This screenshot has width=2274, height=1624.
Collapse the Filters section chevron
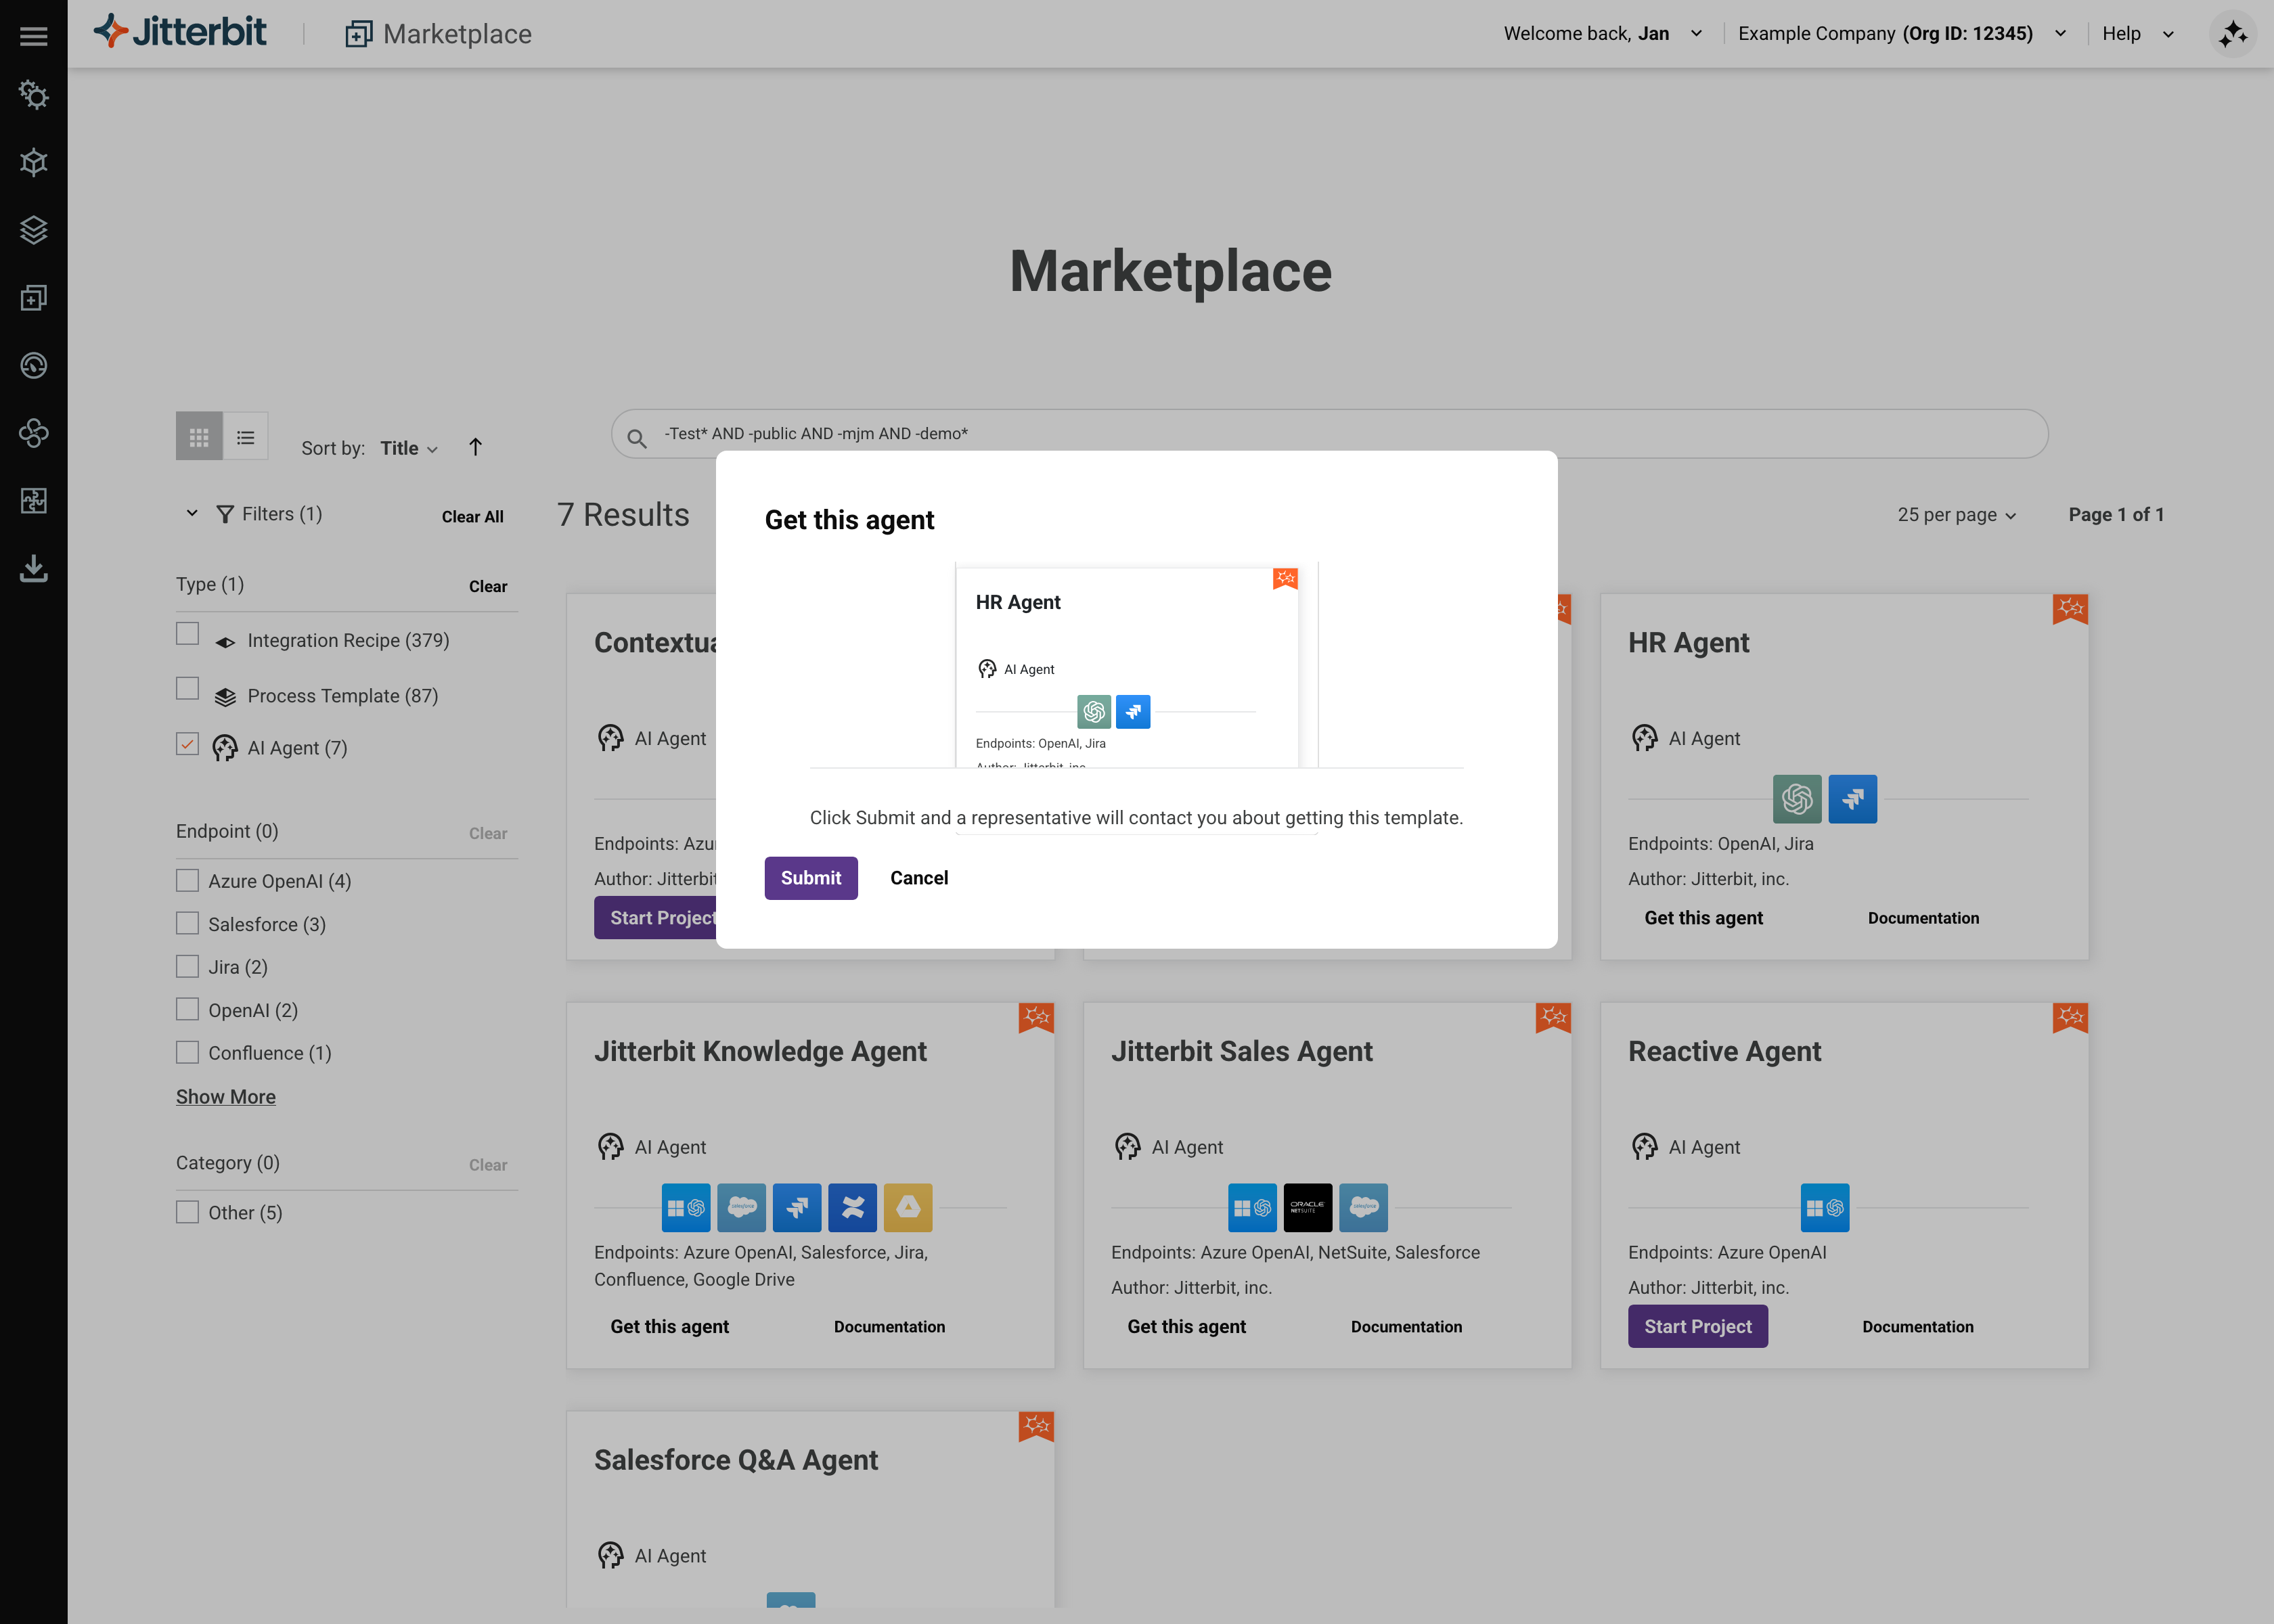(x=192, y=513)
